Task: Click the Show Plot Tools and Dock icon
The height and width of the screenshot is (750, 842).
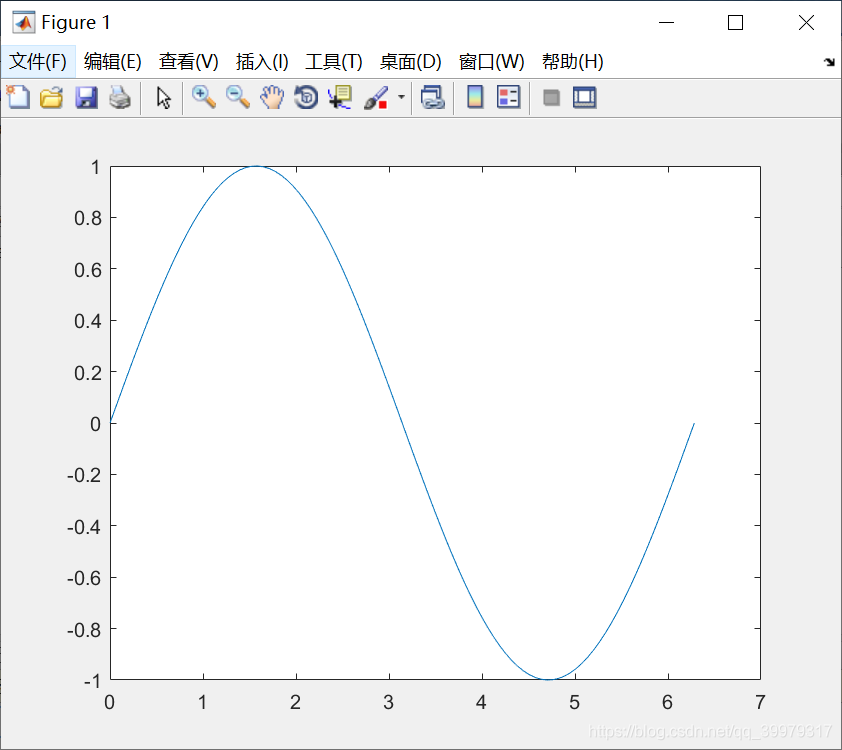Action: coord(584,98)
